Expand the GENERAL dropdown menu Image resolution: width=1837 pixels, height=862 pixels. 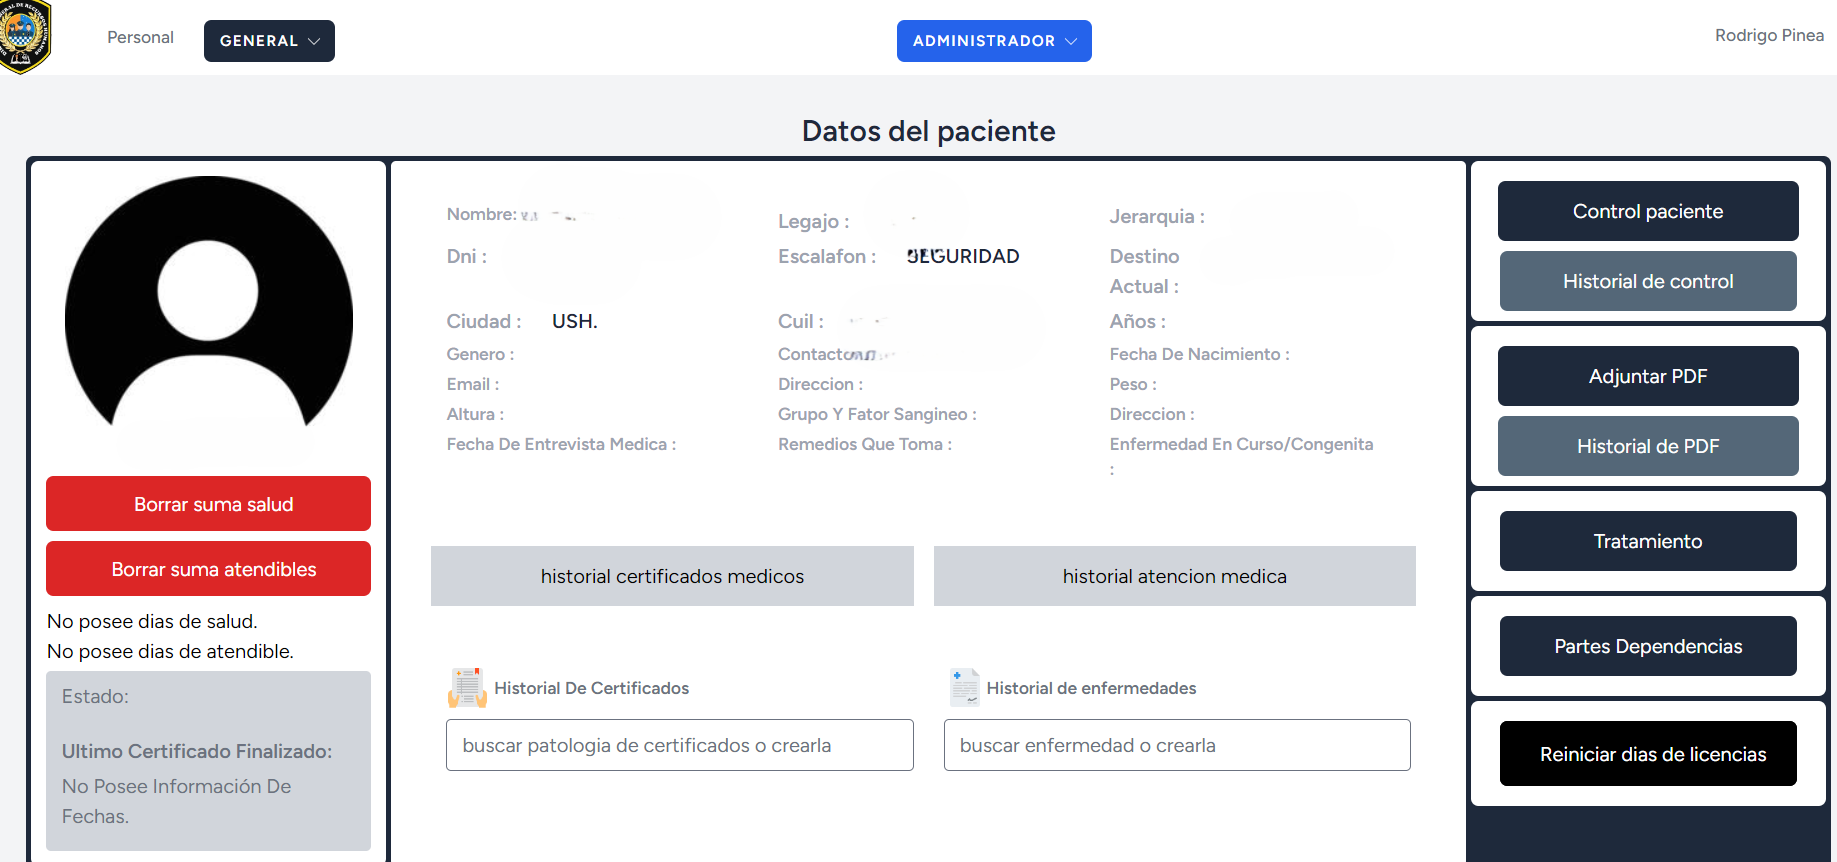(x=269, y=41)
